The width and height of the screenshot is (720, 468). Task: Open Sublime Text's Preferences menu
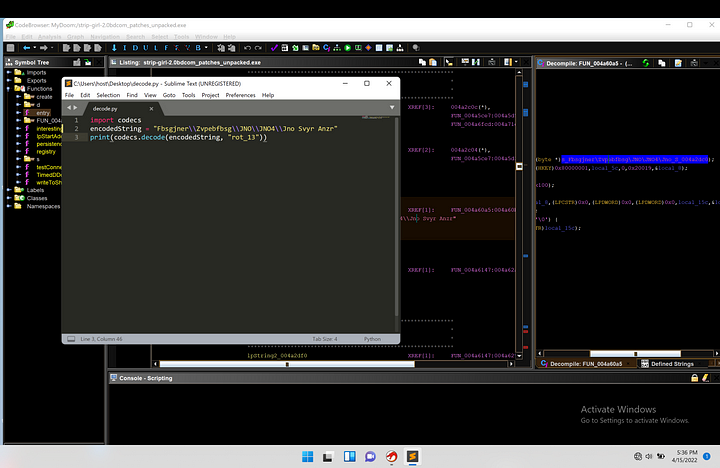pos(240,95)
